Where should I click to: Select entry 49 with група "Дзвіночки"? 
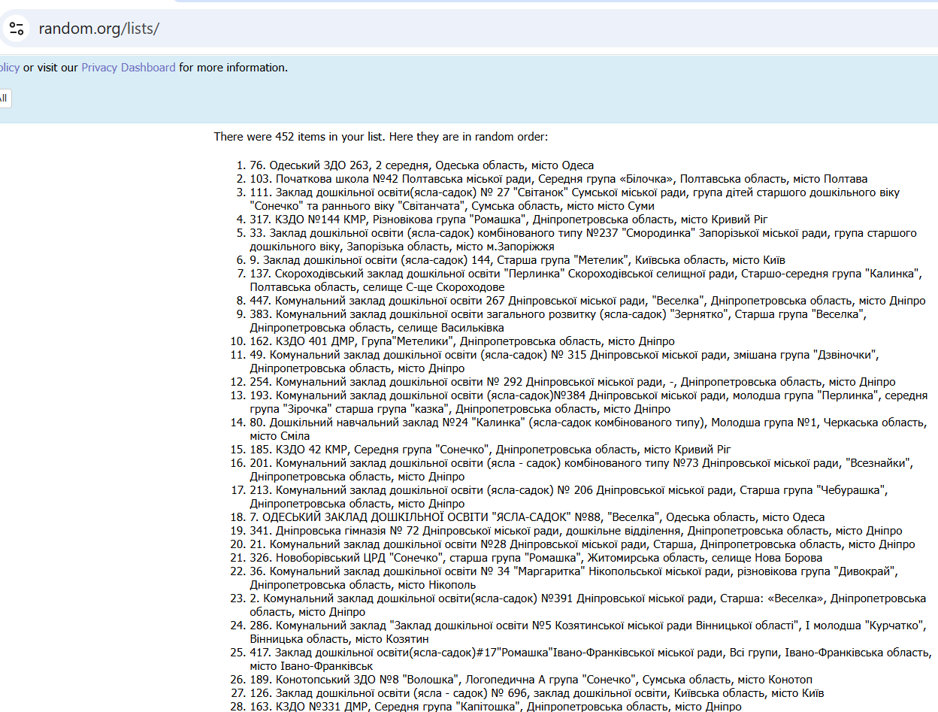(x=565, y=362)
